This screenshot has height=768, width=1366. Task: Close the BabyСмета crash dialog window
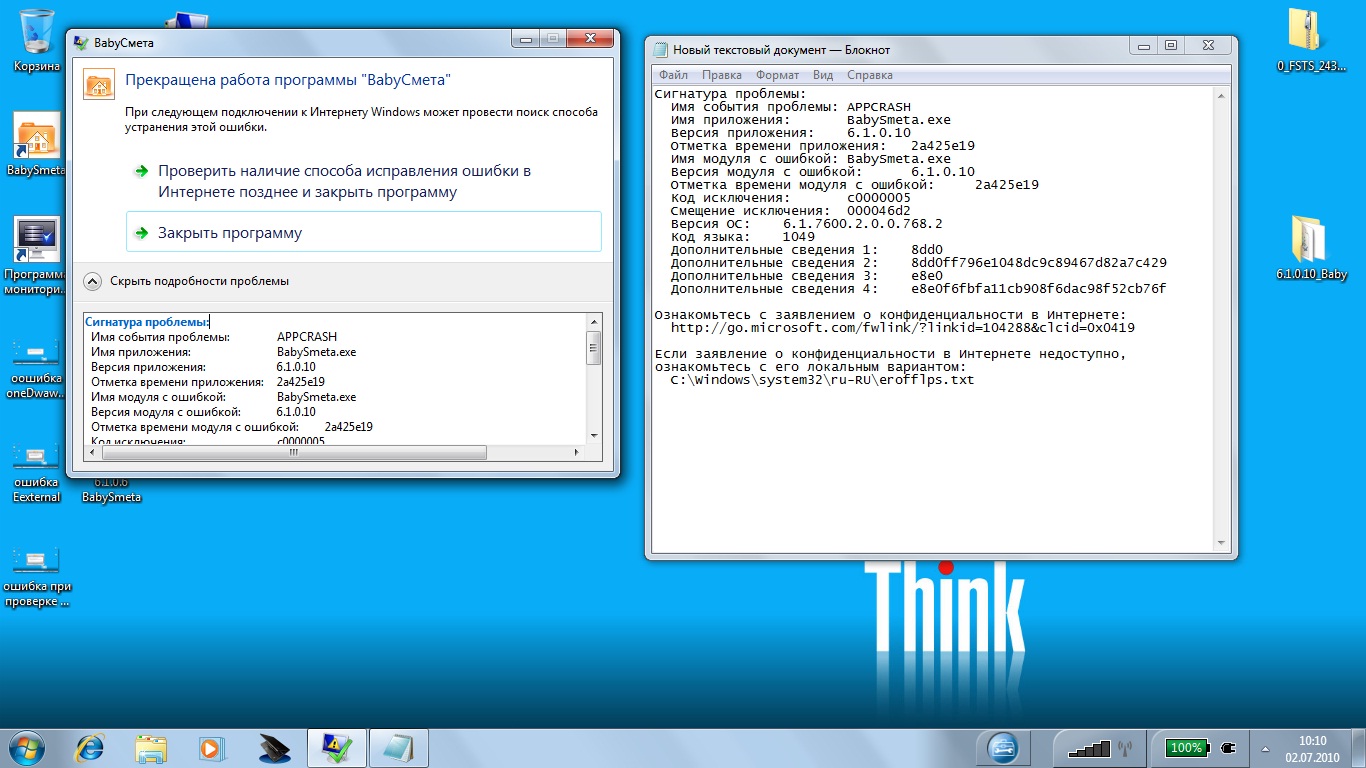(x=588, y=39)
